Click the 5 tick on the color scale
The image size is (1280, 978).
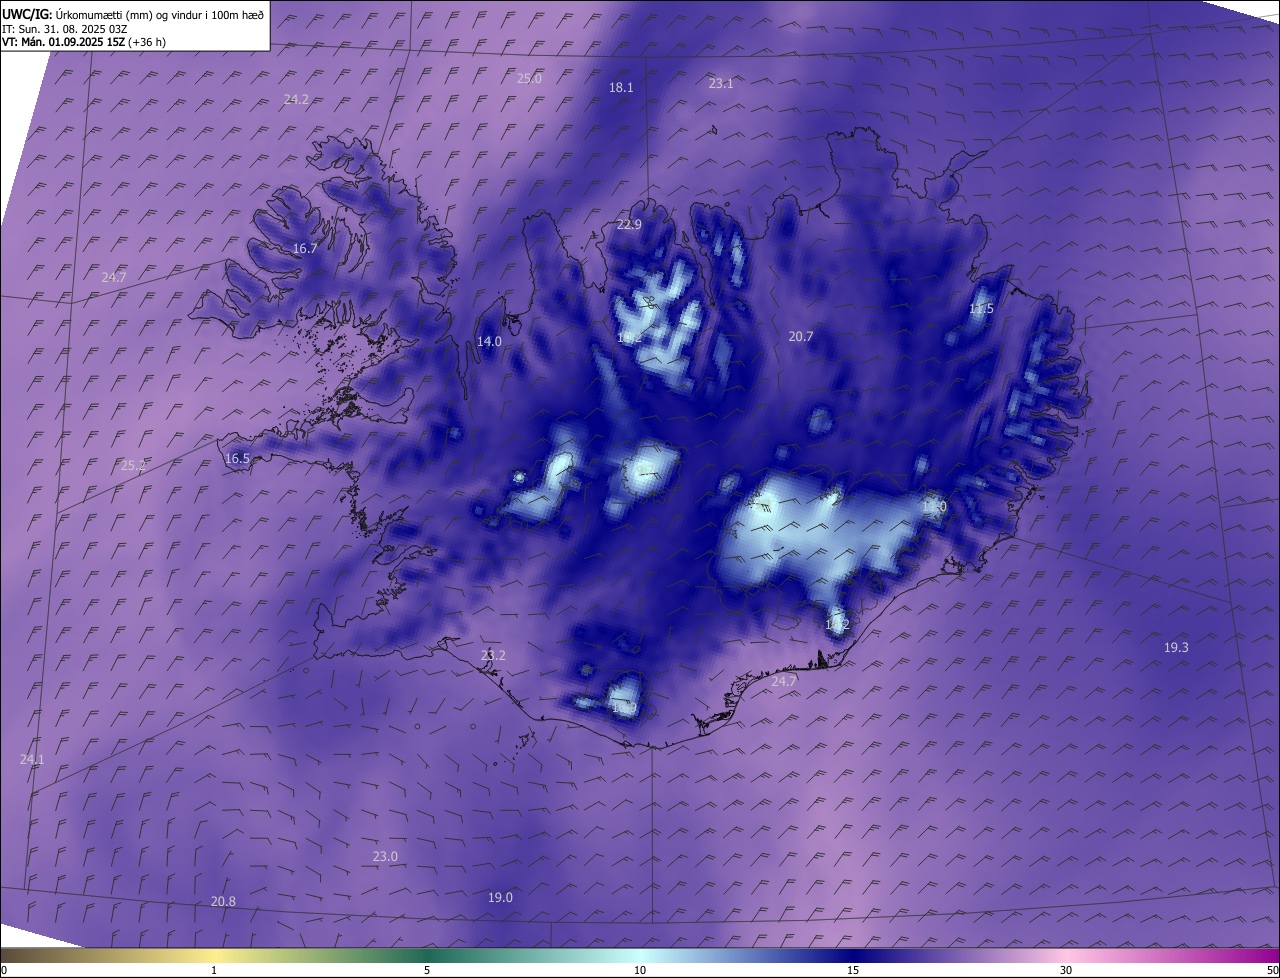click(427, 970)
